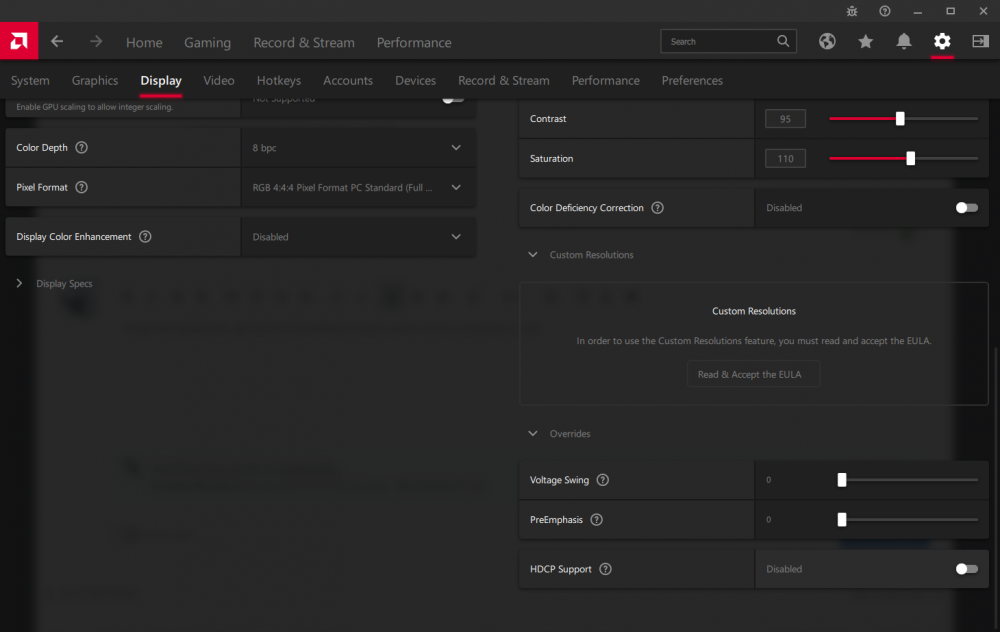Open notifications bell icon
Viewport: 1000px width, 632px height.
(904, 42)
